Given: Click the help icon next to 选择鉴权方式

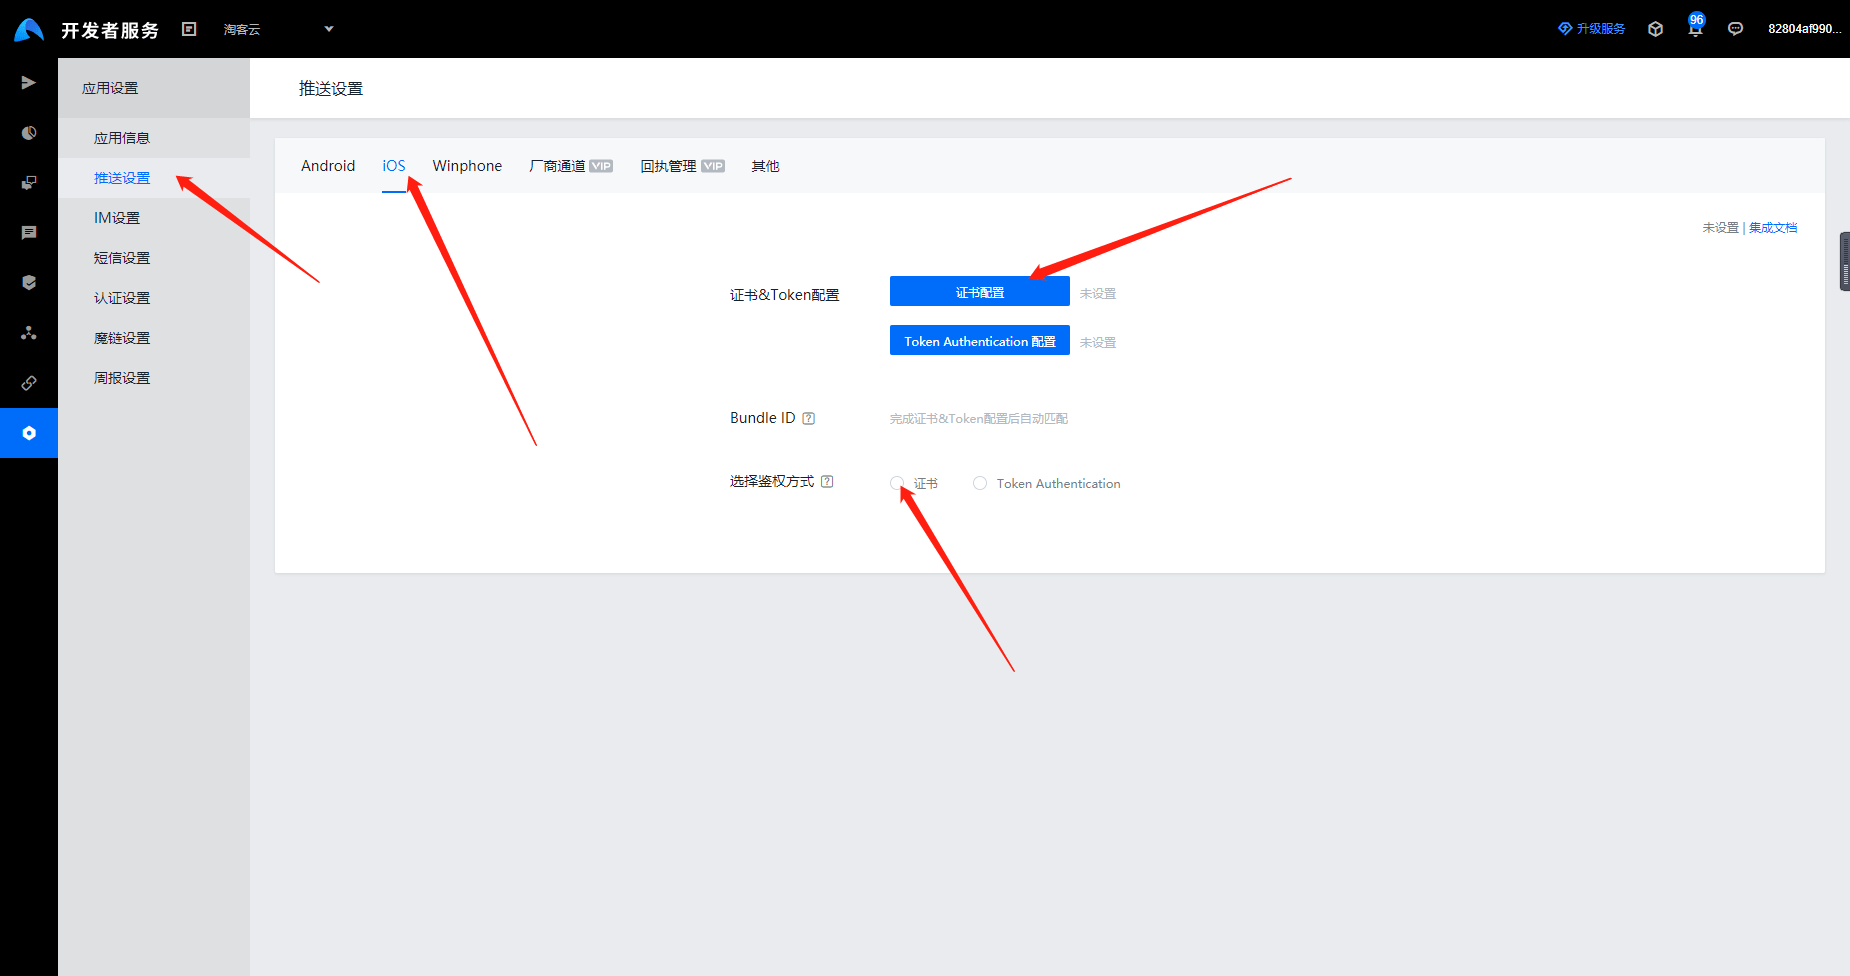Looking at the screenshot, I should tap(827, 481).
